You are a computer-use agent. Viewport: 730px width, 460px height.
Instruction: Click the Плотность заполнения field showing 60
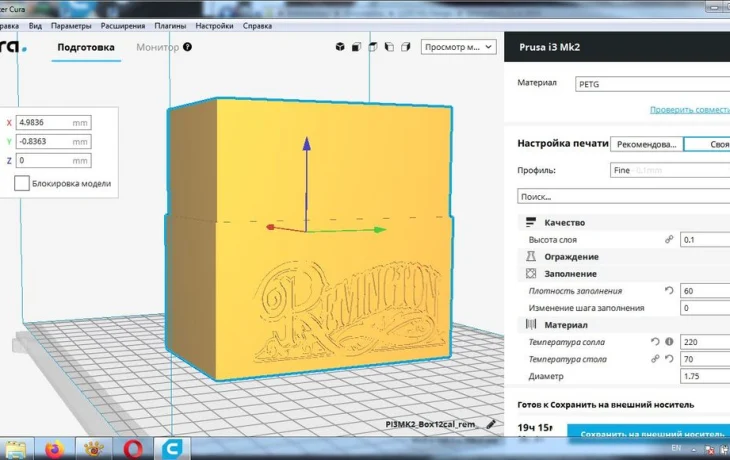tap(705, 291)
